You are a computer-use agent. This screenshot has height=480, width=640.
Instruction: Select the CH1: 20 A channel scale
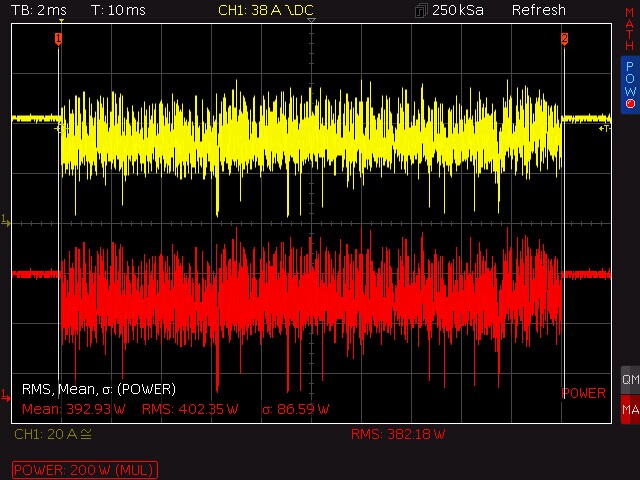[52, 434]
